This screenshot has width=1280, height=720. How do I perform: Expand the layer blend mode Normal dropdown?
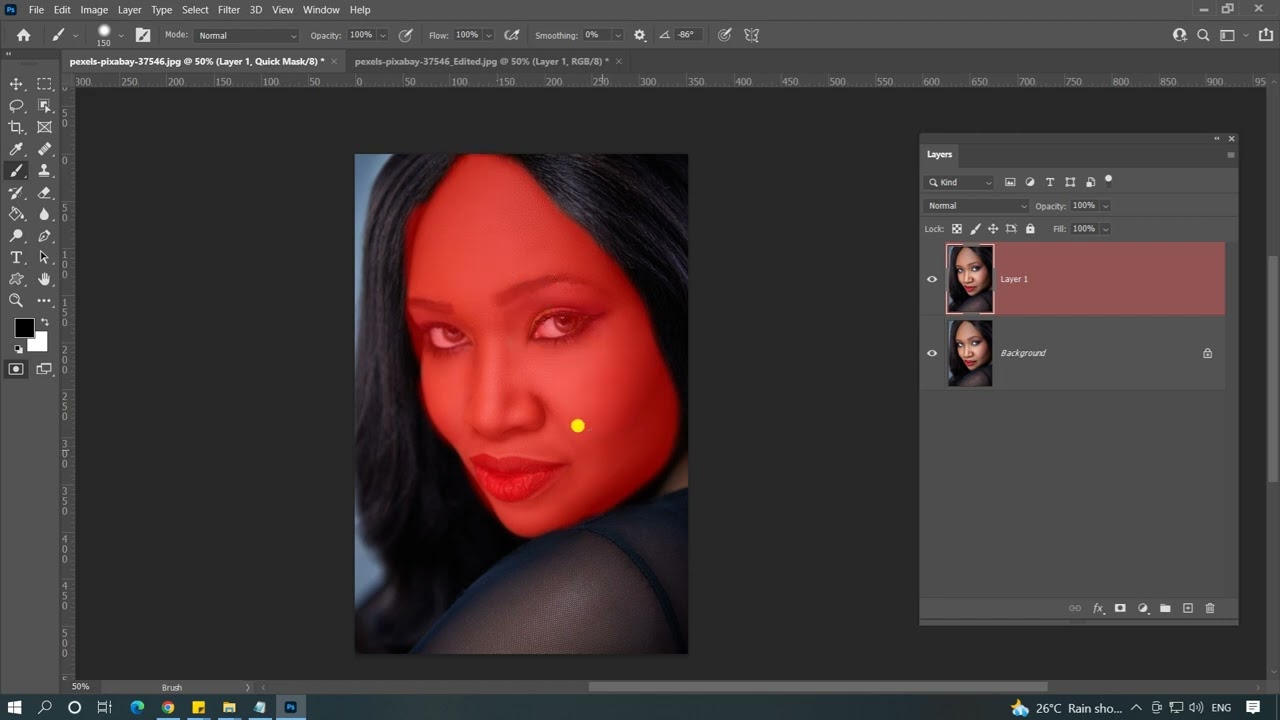click(976, 206)
